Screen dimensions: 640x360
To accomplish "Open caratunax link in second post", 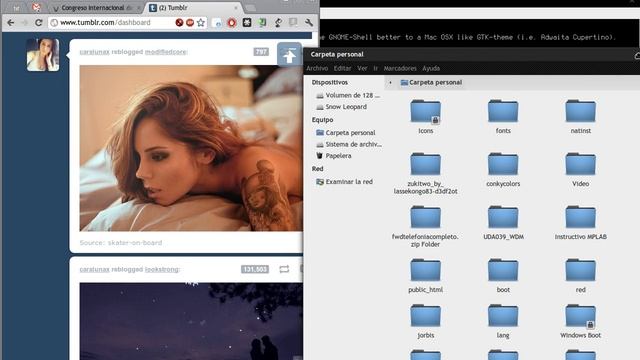I will (x=94, y=269).
